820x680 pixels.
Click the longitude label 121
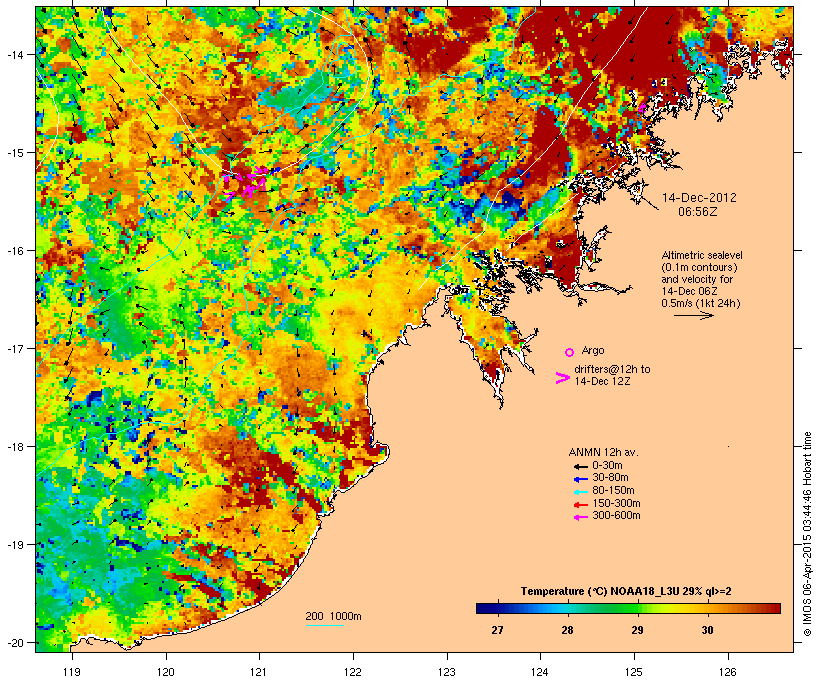259,672
